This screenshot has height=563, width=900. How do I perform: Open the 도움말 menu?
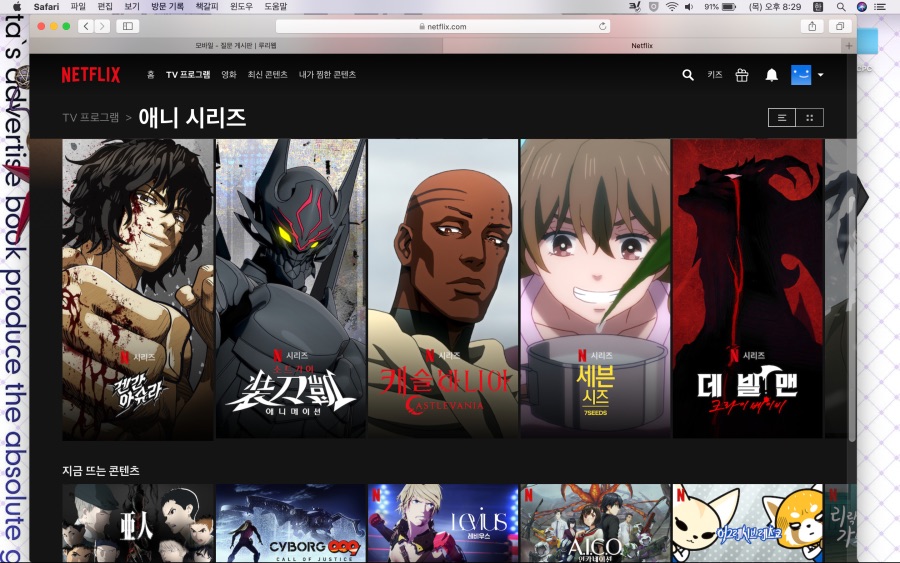[x=276, y=6]
